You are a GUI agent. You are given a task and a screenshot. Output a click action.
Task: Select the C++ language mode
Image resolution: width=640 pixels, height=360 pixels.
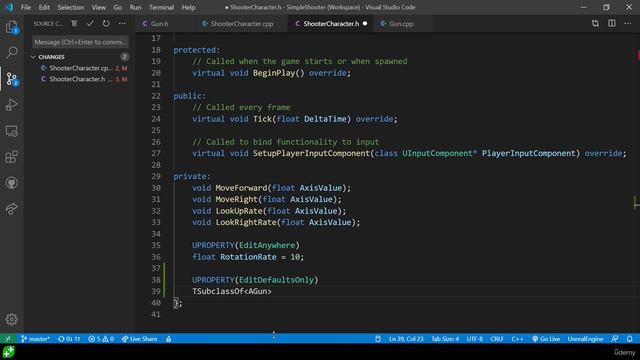click(517, 339)
